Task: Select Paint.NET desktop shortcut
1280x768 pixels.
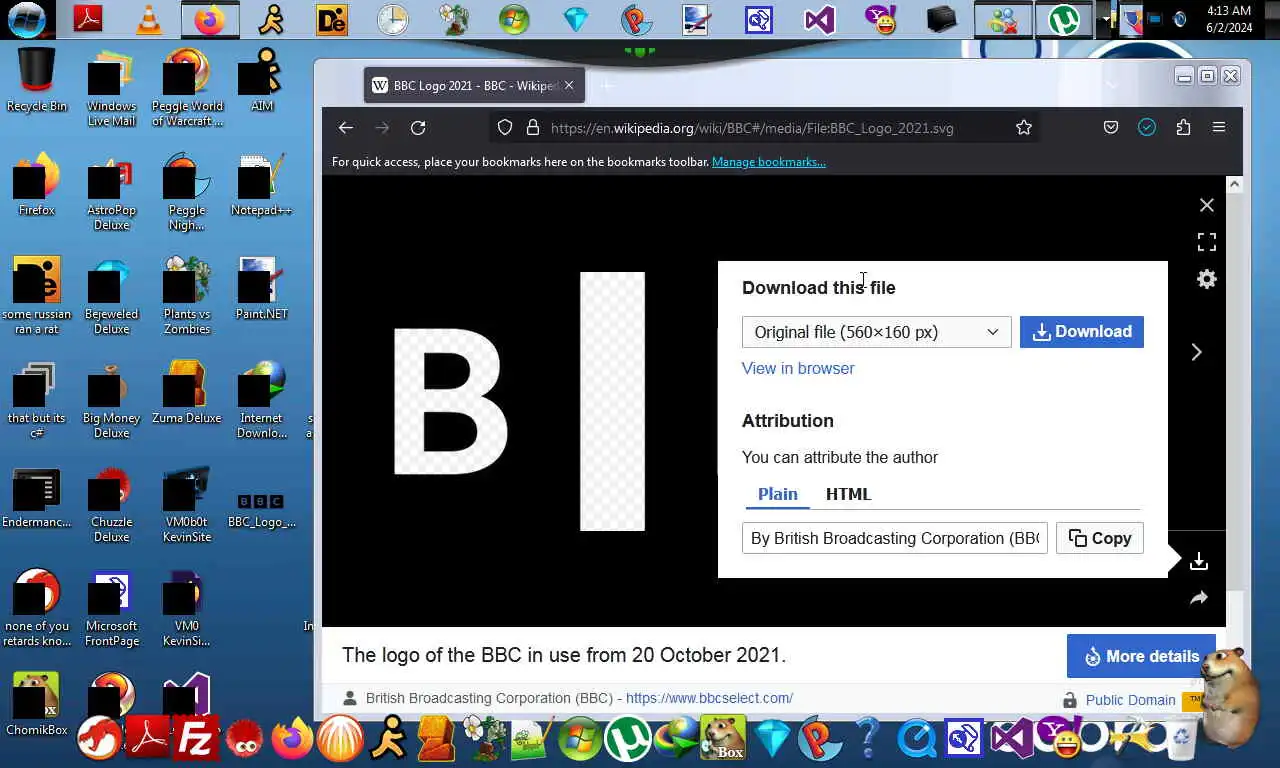Action: (261, 290)
